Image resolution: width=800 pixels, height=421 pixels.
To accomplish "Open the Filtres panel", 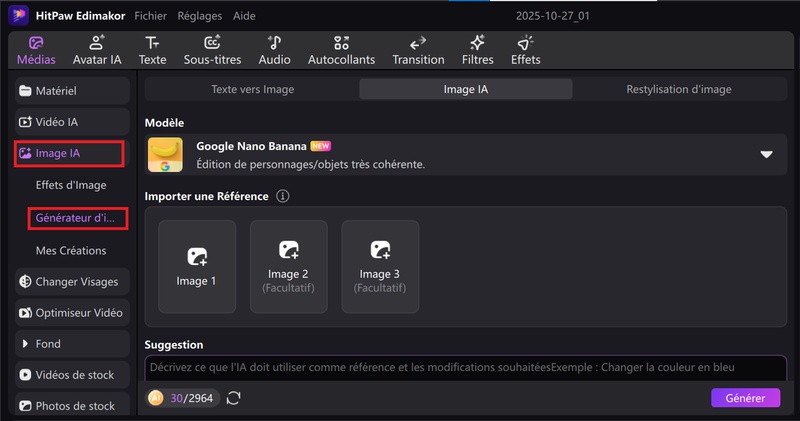I will tap(478, 51).
